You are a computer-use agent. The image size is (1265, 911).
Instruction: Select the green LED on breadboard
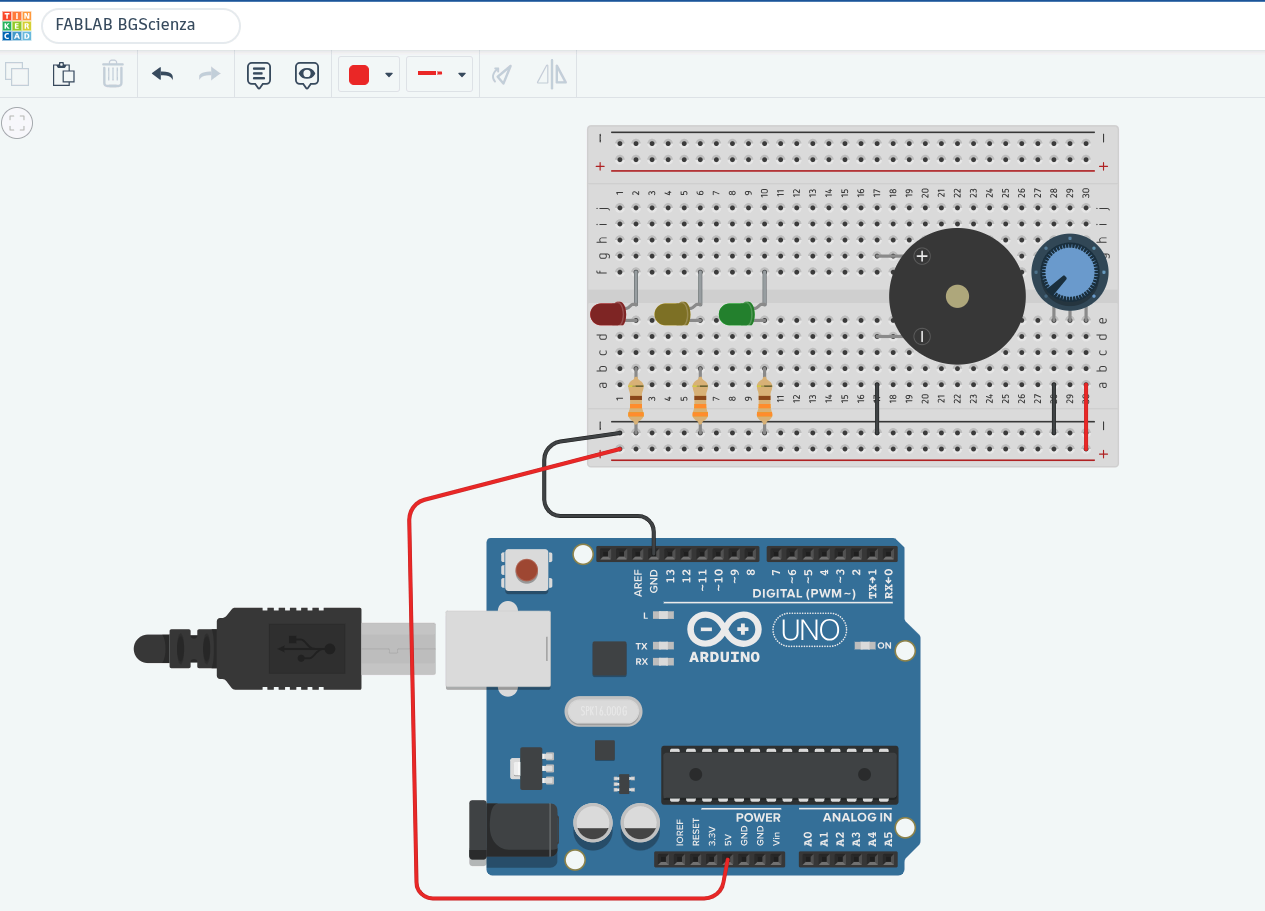coord(736,314)
